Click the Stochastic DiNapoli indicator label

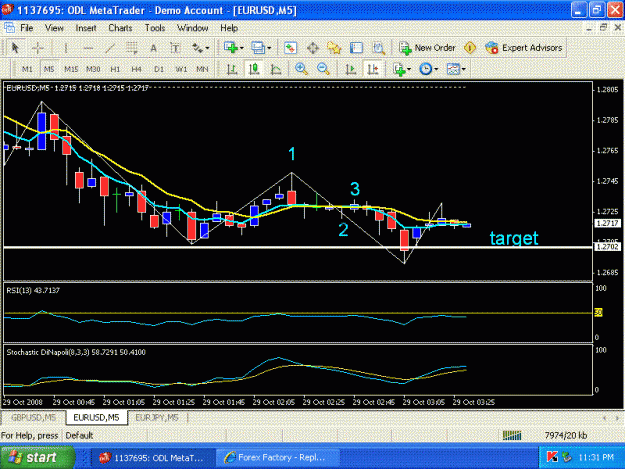(76, 352)
